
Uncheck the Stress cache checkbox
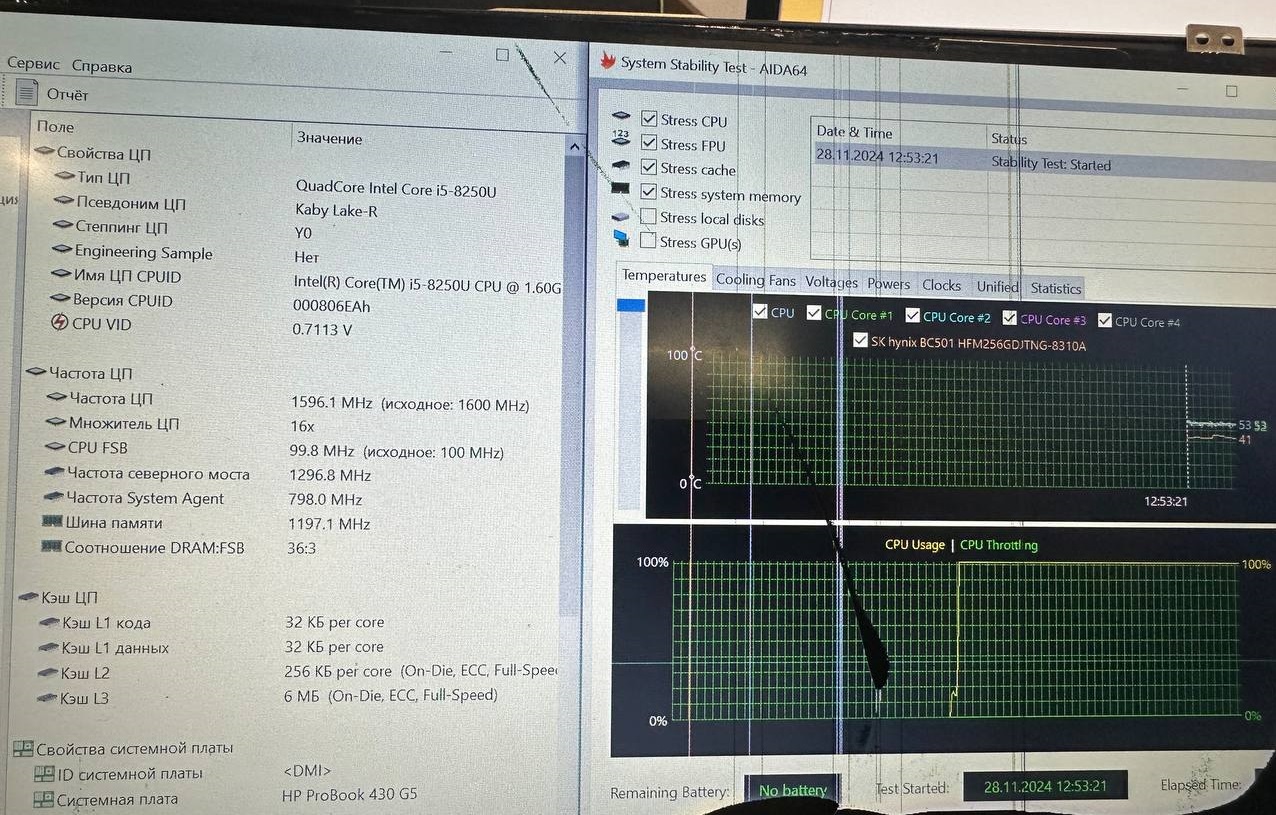point(649,167)
